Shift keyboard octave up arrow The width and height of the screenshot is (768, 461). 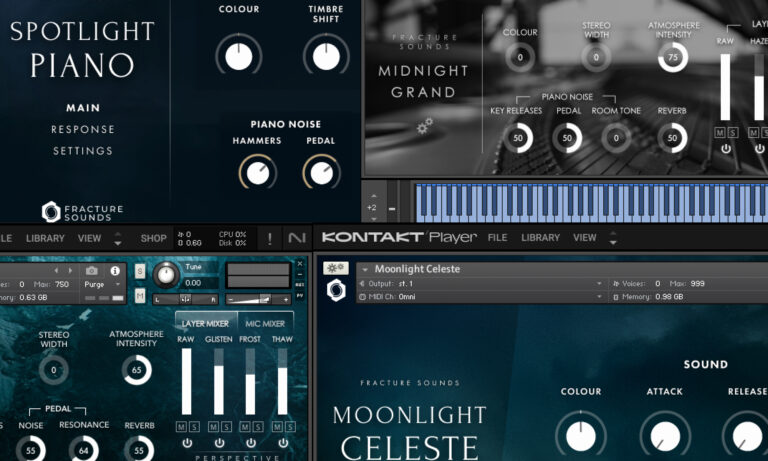[373, 196]
